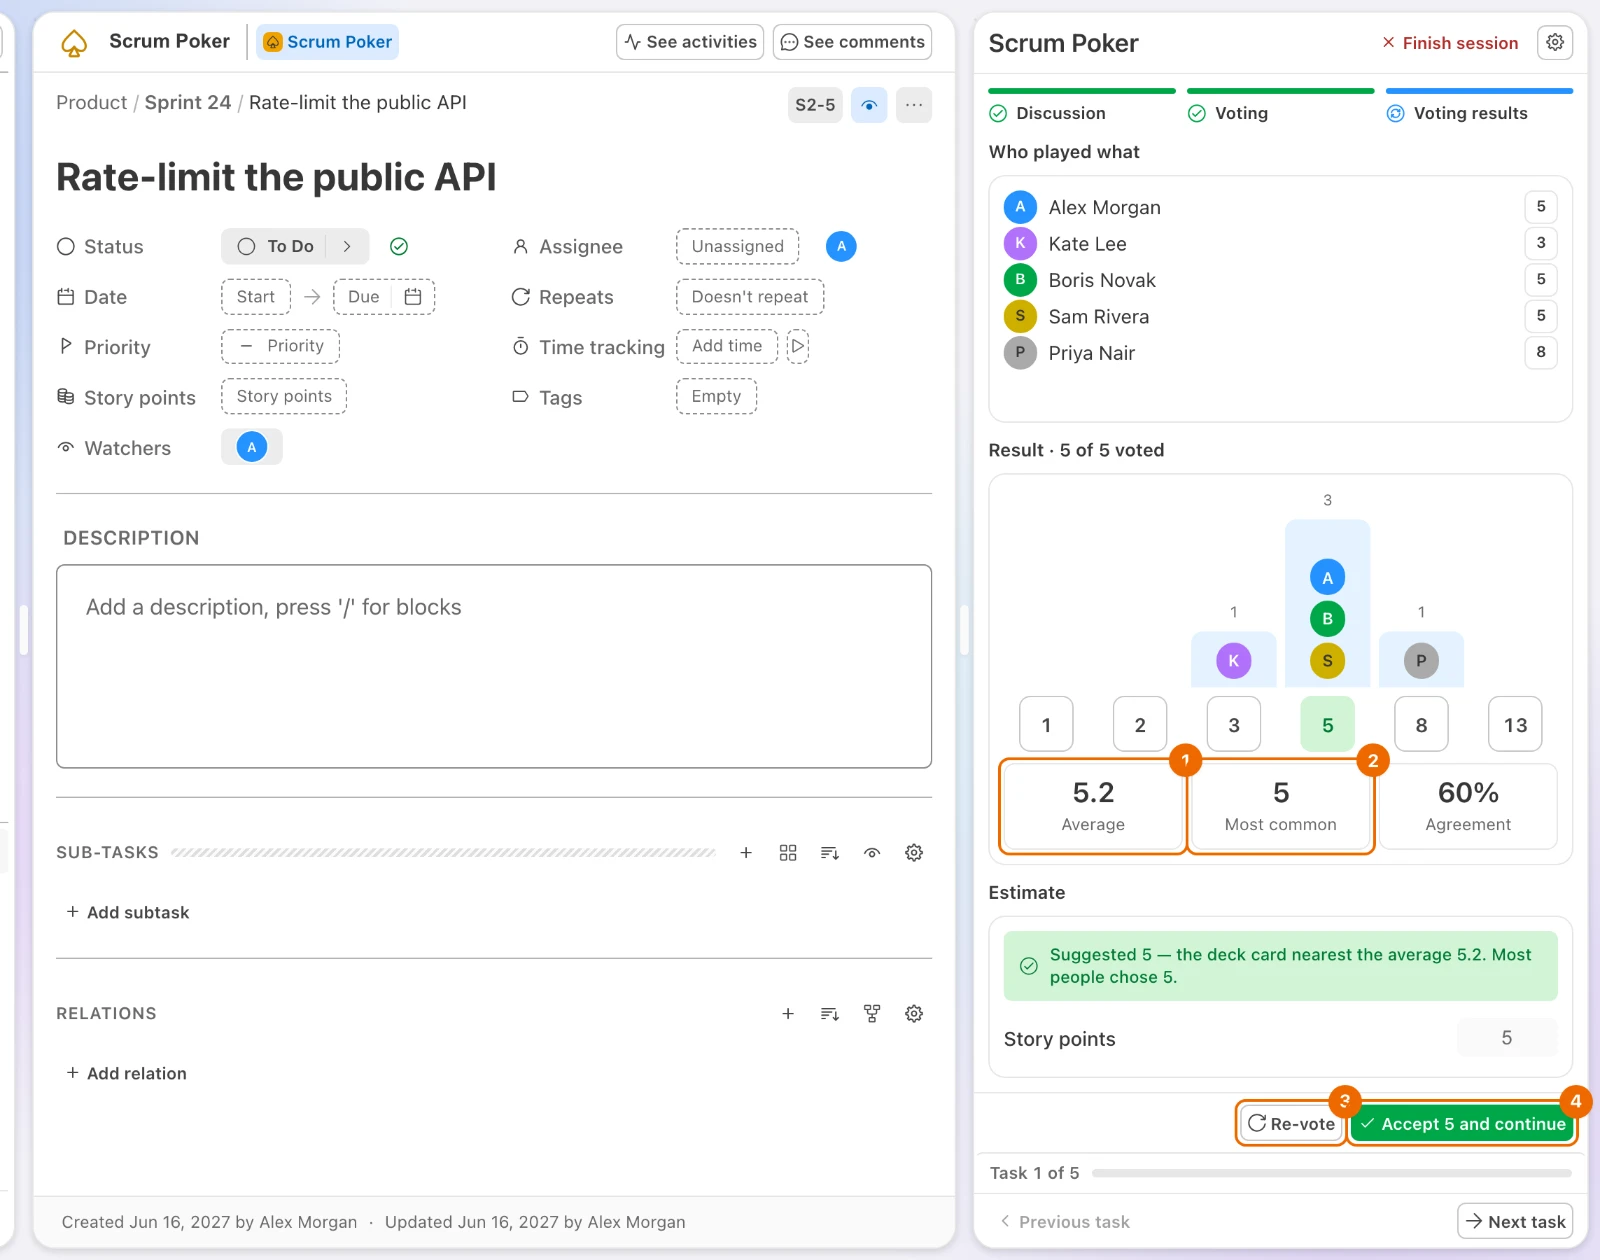Image resolution: width=1600 pixels, height=1260 pixels.
Task: Toggle sub-tasks visibility eye icon
Action: tap(872, 853)
